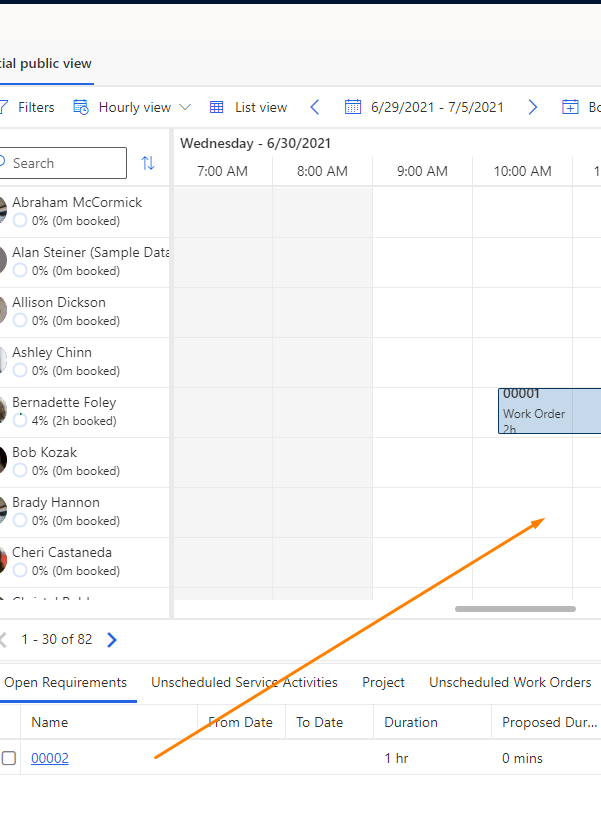Click the Hourly view calendar icon
This screenshot has width=601, height=820.
tap(81, 107)
